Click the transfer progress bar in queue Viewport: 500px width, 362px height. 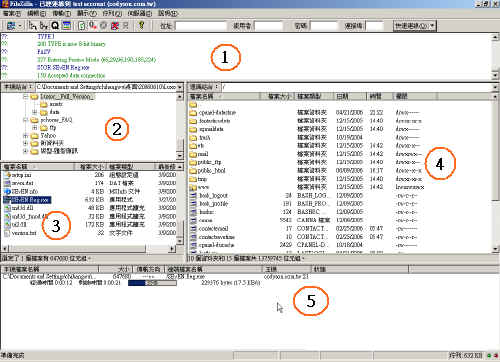(x=152, y=283)
